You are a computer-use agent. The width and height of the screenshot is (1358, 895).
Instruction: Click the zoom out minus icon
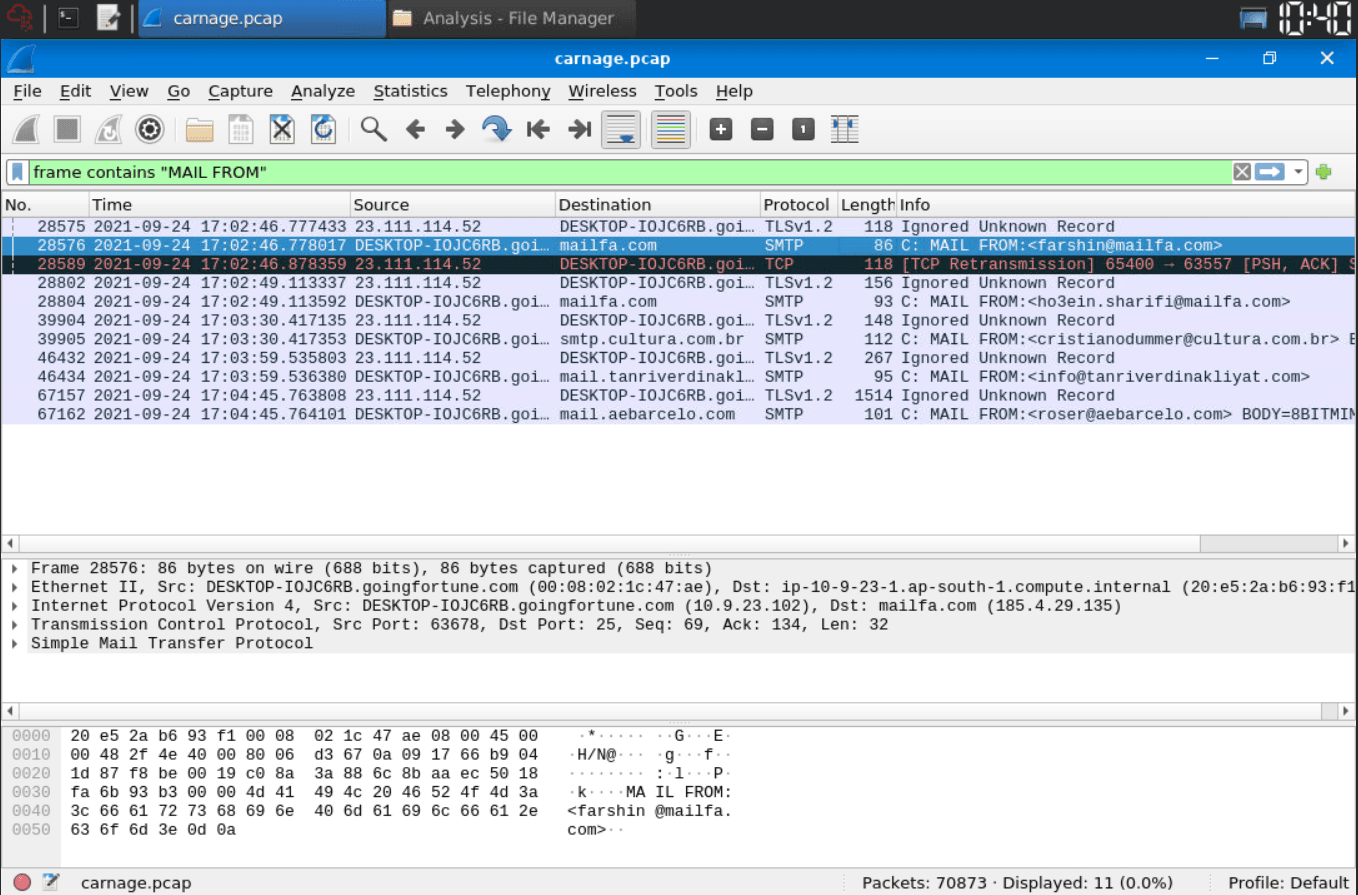coord(762,129)
